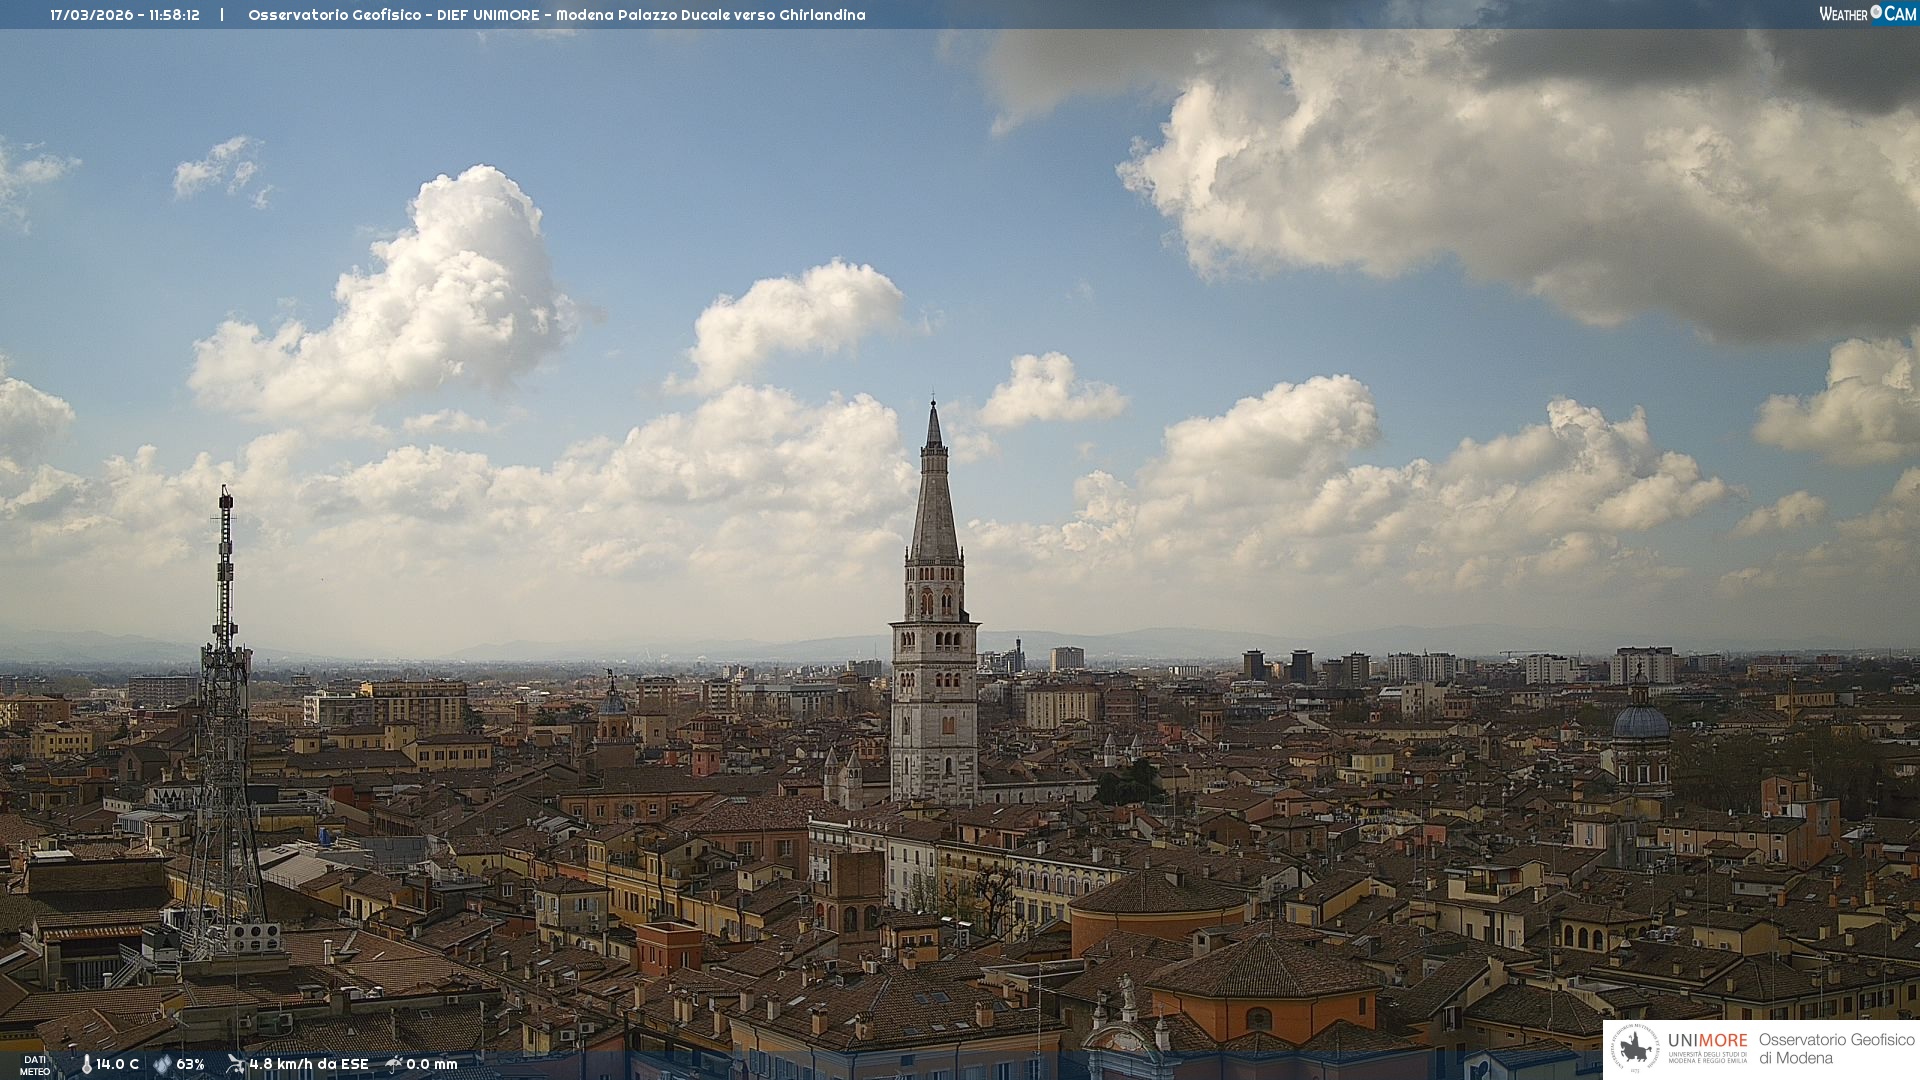Image resolution: width=1920 pixels, height=1080 pixels.
Task: Click the 14.0 C temperature reading
Action: coord(118,1064)
